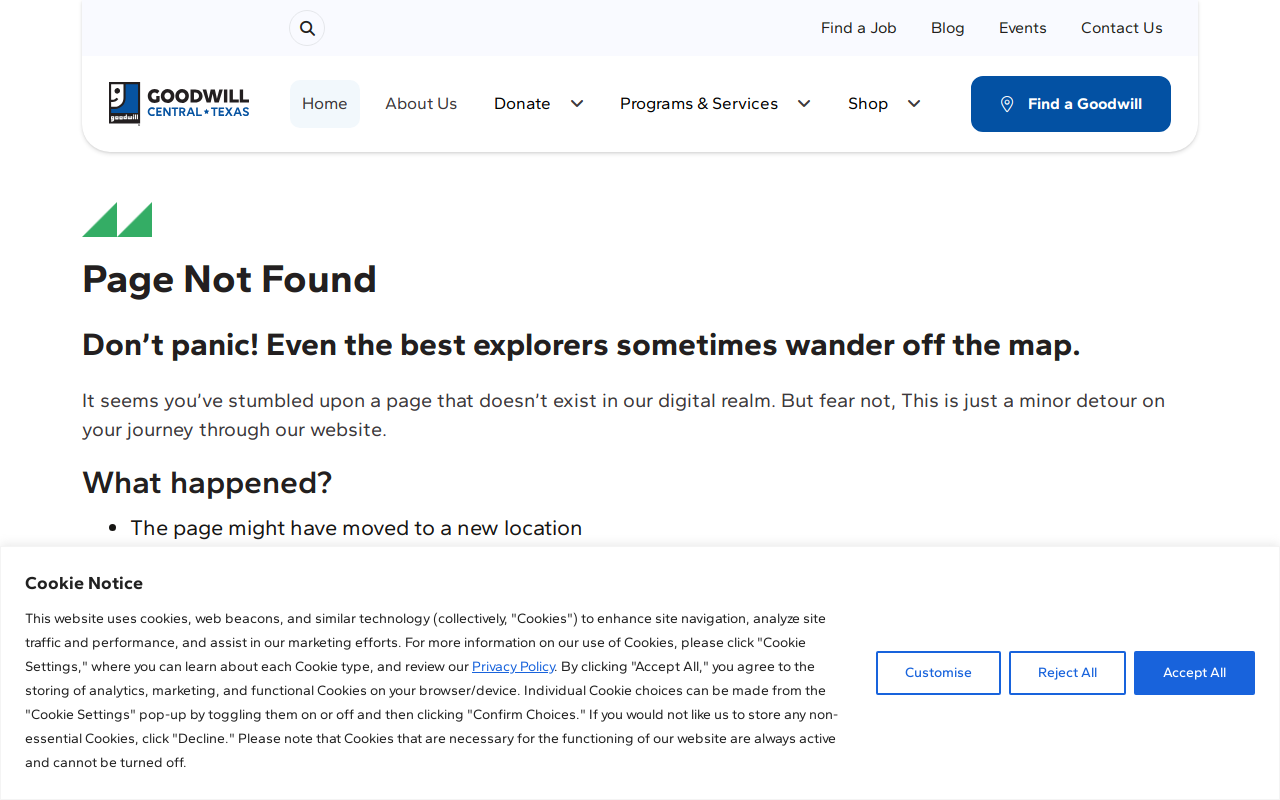The height and width of the screenshot is (800, 1280).
Task: Select the Donate menu item
Action: [x=522, y=104]
